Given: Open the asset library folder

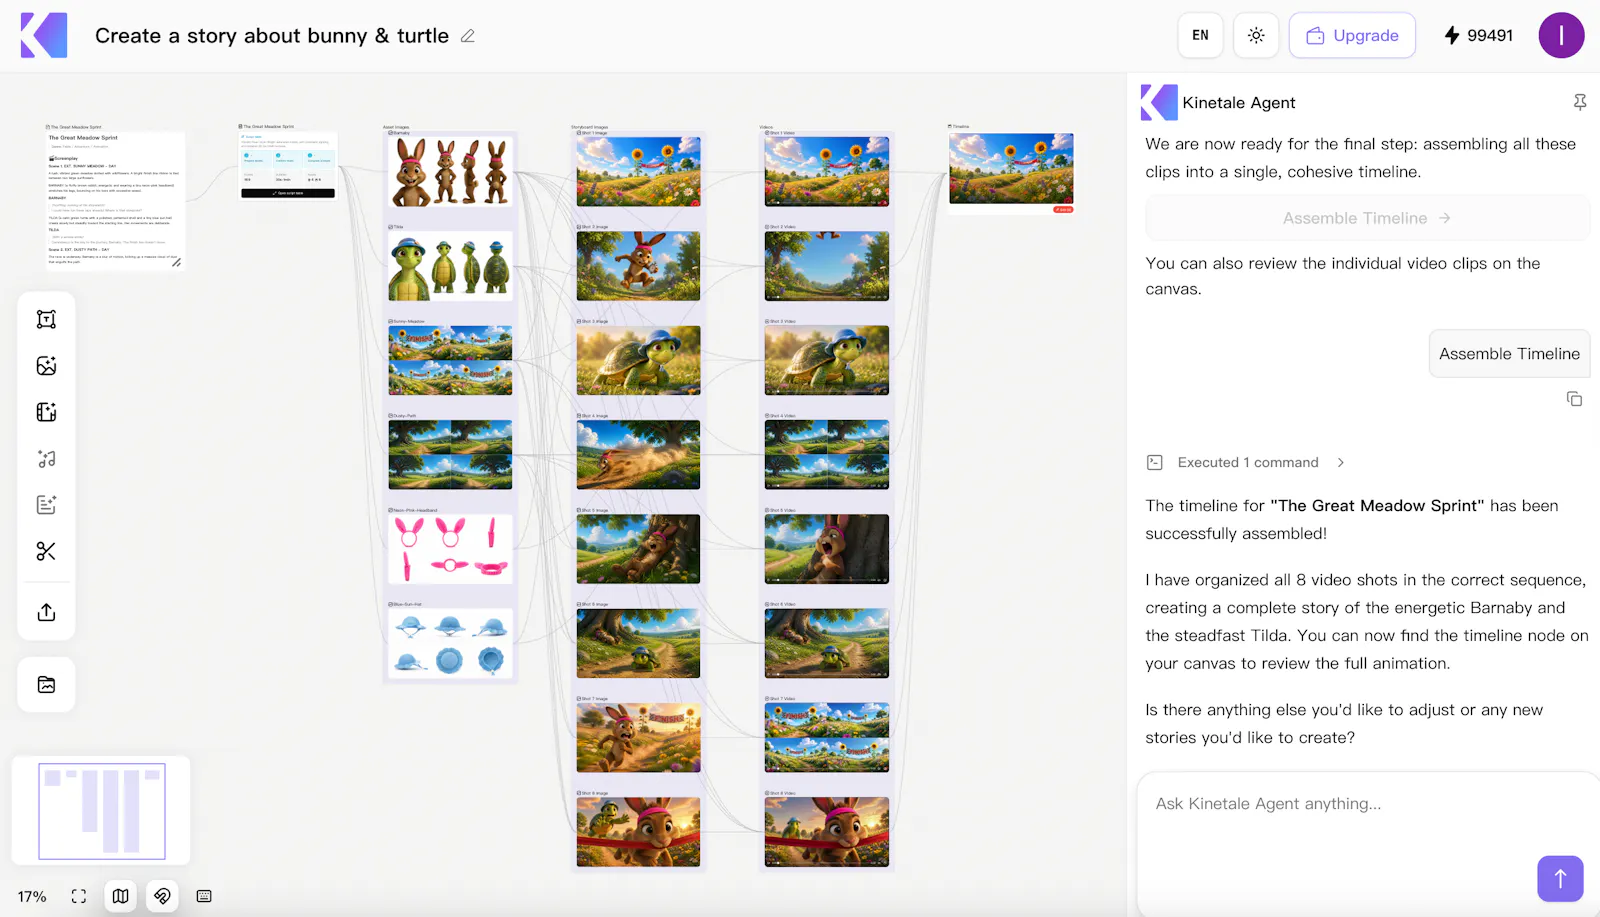Looking at the screenshot, I should (46, 685).
